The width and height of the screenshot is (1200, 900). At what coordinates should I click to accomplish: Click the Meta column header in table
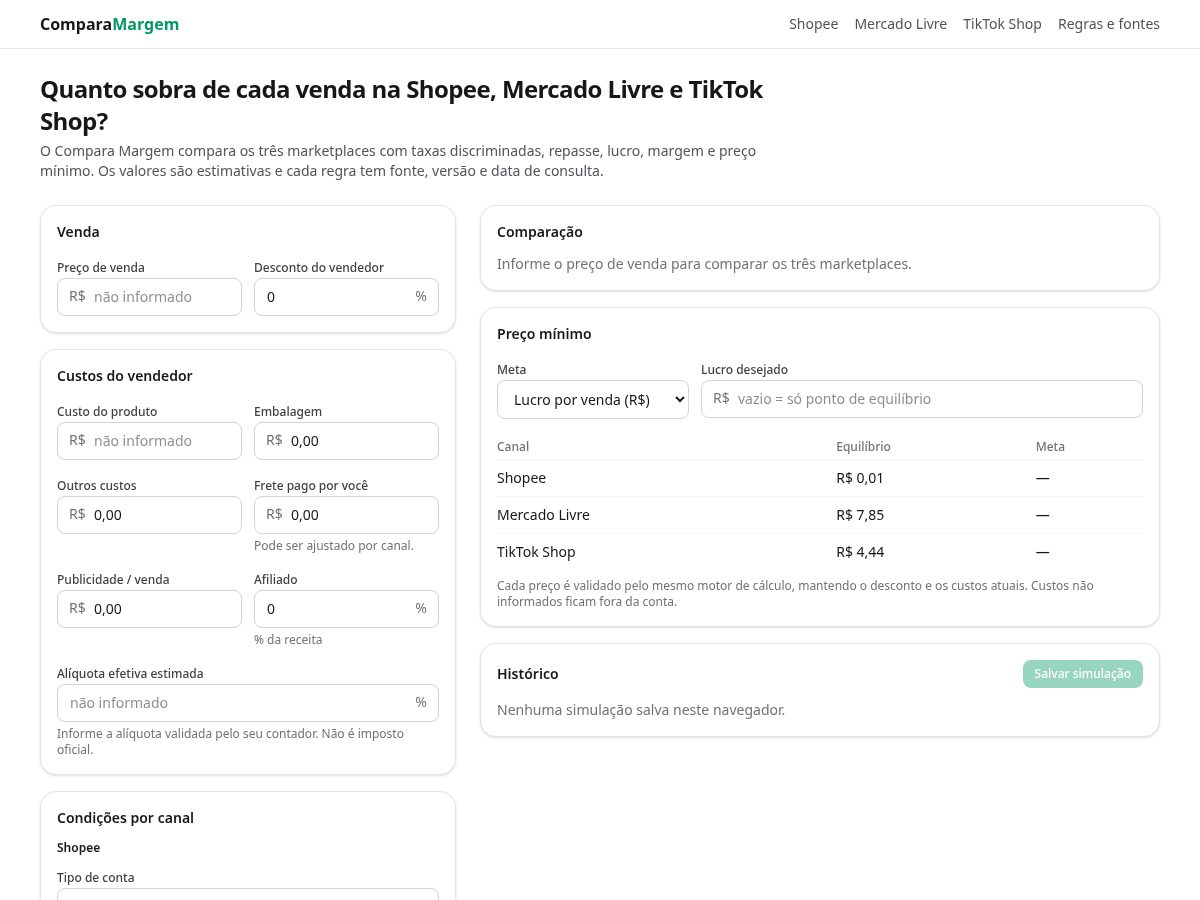pyautogui.click(x=1050, y=447)
